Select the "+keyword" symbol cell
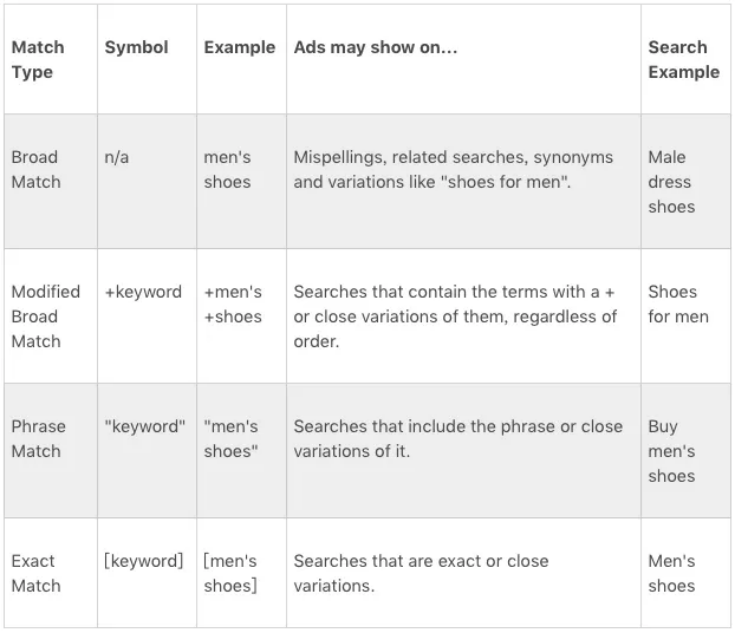735x633 pixels. [x=143, y=292]
